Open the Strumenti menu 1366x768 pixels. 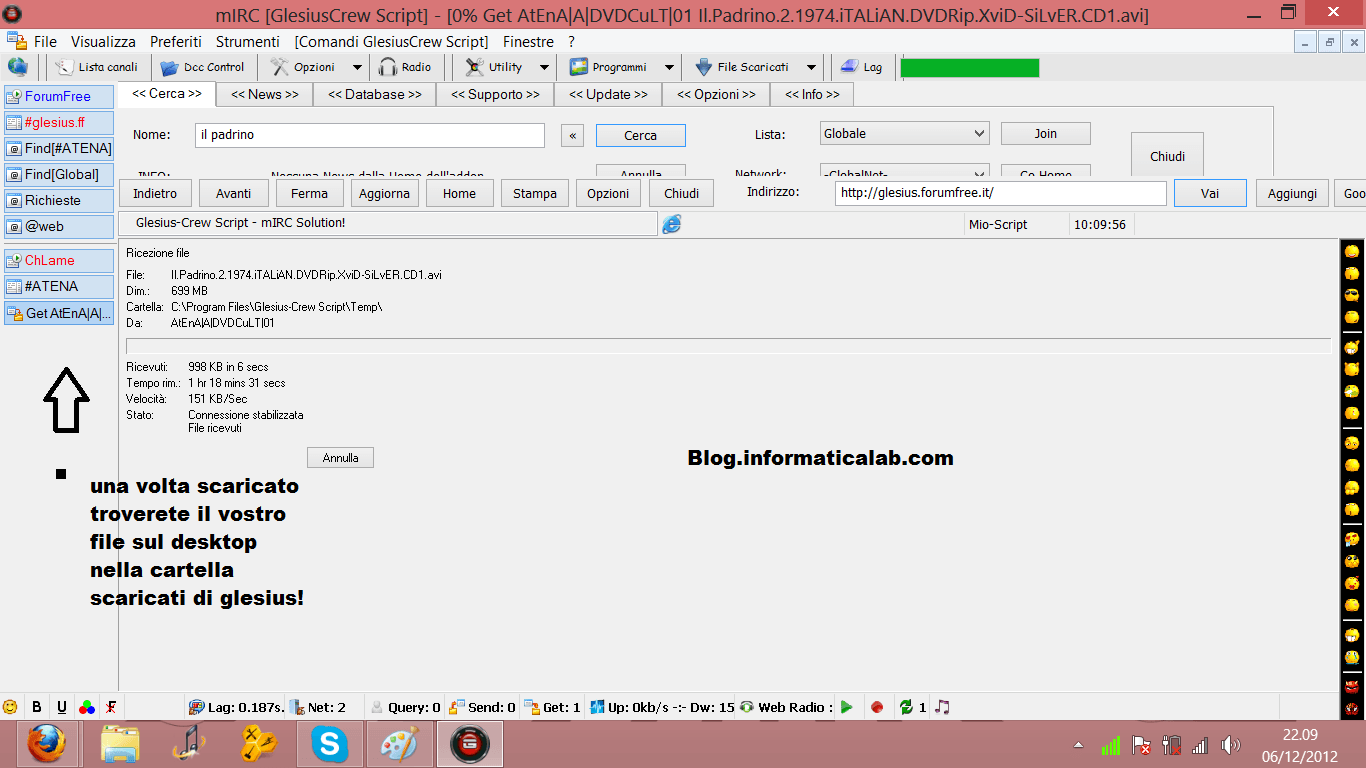click(x=248, y=42)
